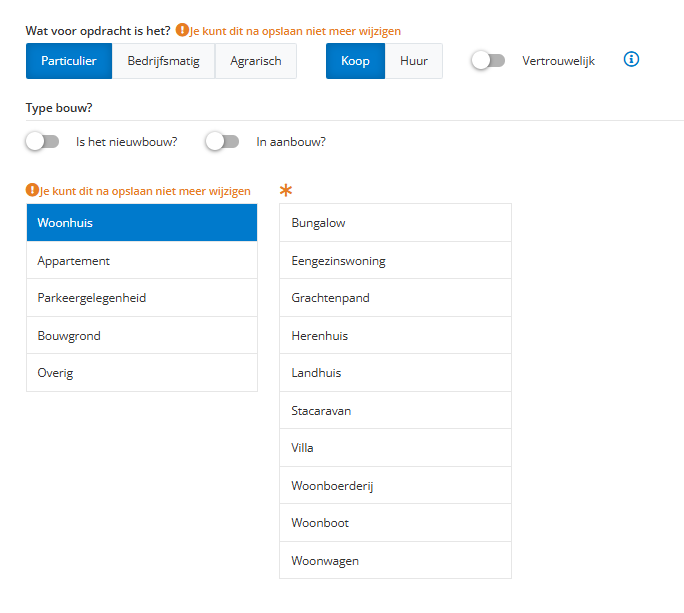Screen dimensions: 684x613
Task: Select Bungalow as house type
Action: (x=395, y=223)
